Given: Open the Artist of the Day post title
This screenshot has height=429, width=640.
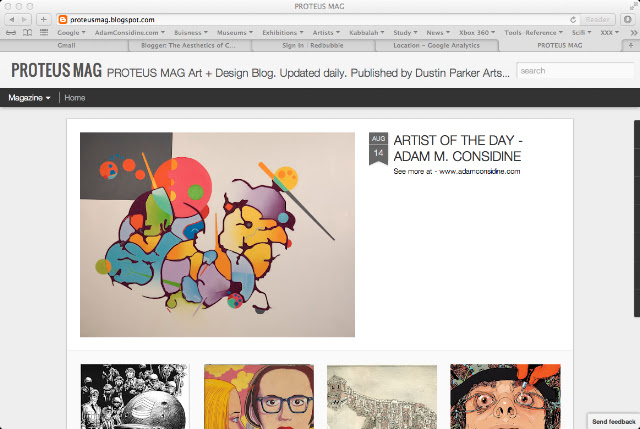Looking at the screenshot, I should click(458, 148).
